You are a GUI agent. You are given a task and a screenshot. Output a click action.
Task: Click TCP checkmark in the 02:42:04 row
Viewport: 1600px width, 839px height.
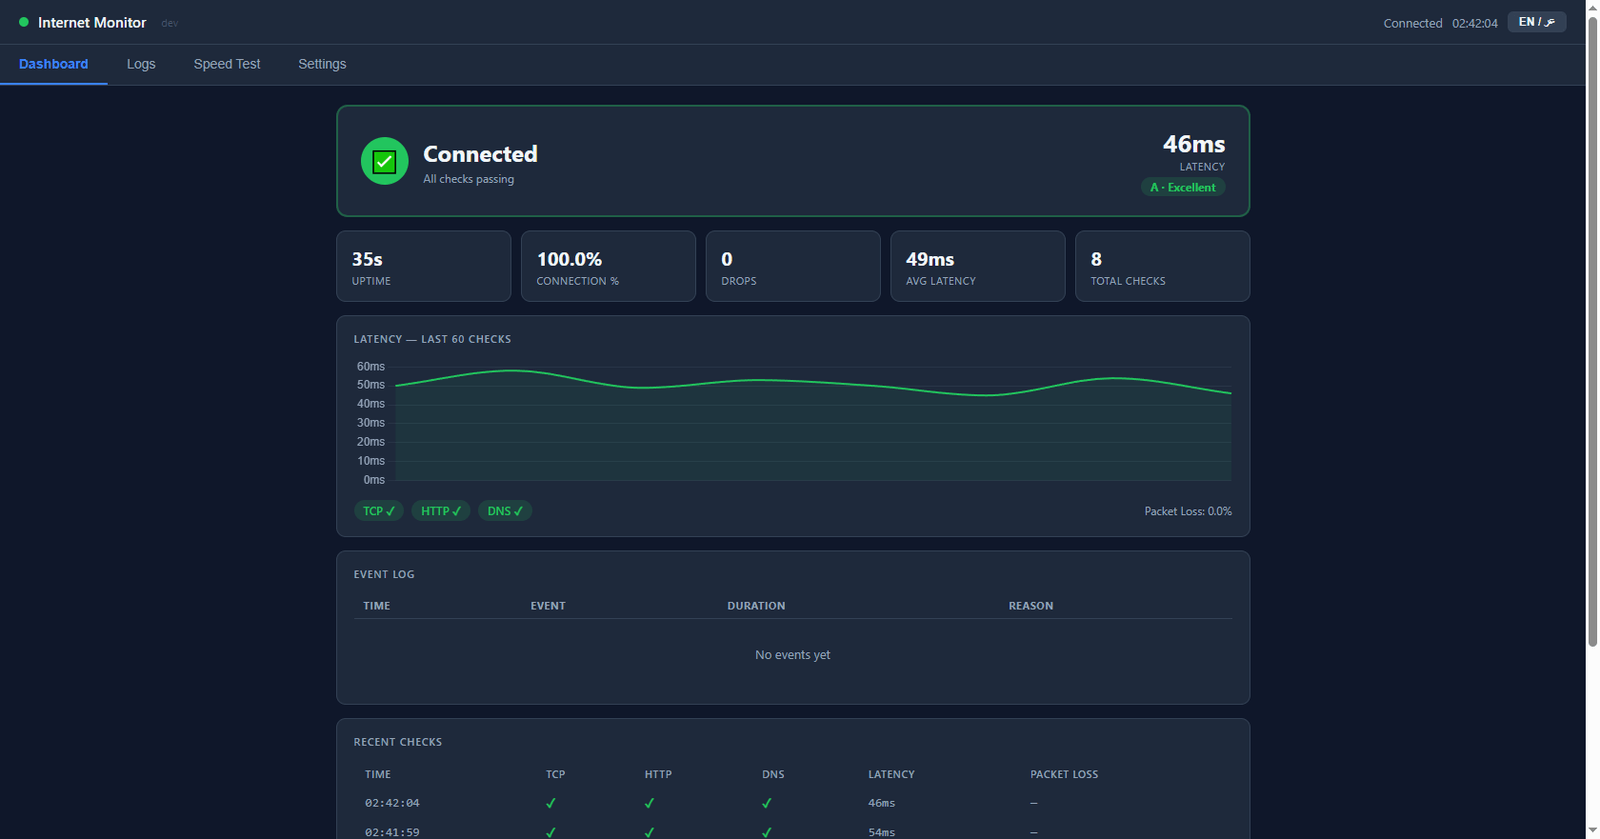click(551, 803)
